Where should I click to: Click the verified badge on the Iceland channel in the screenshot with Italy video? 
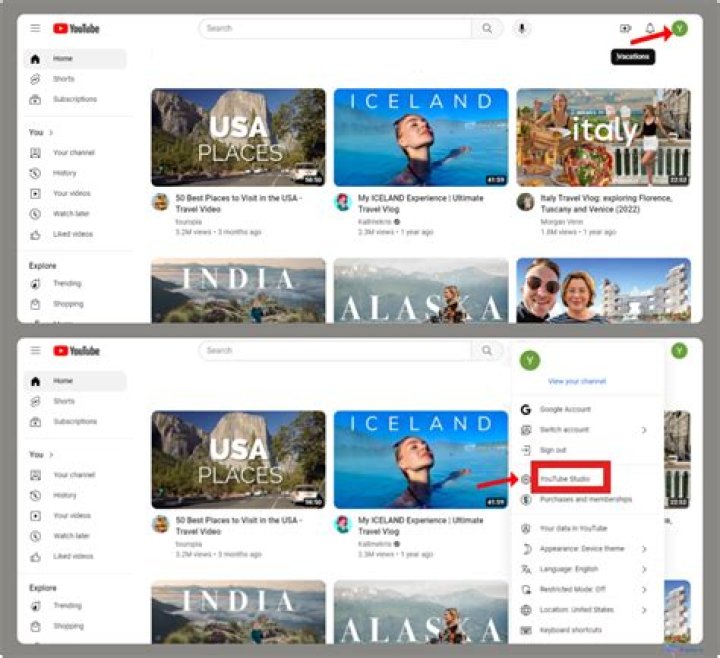click(x=397, y=222)
